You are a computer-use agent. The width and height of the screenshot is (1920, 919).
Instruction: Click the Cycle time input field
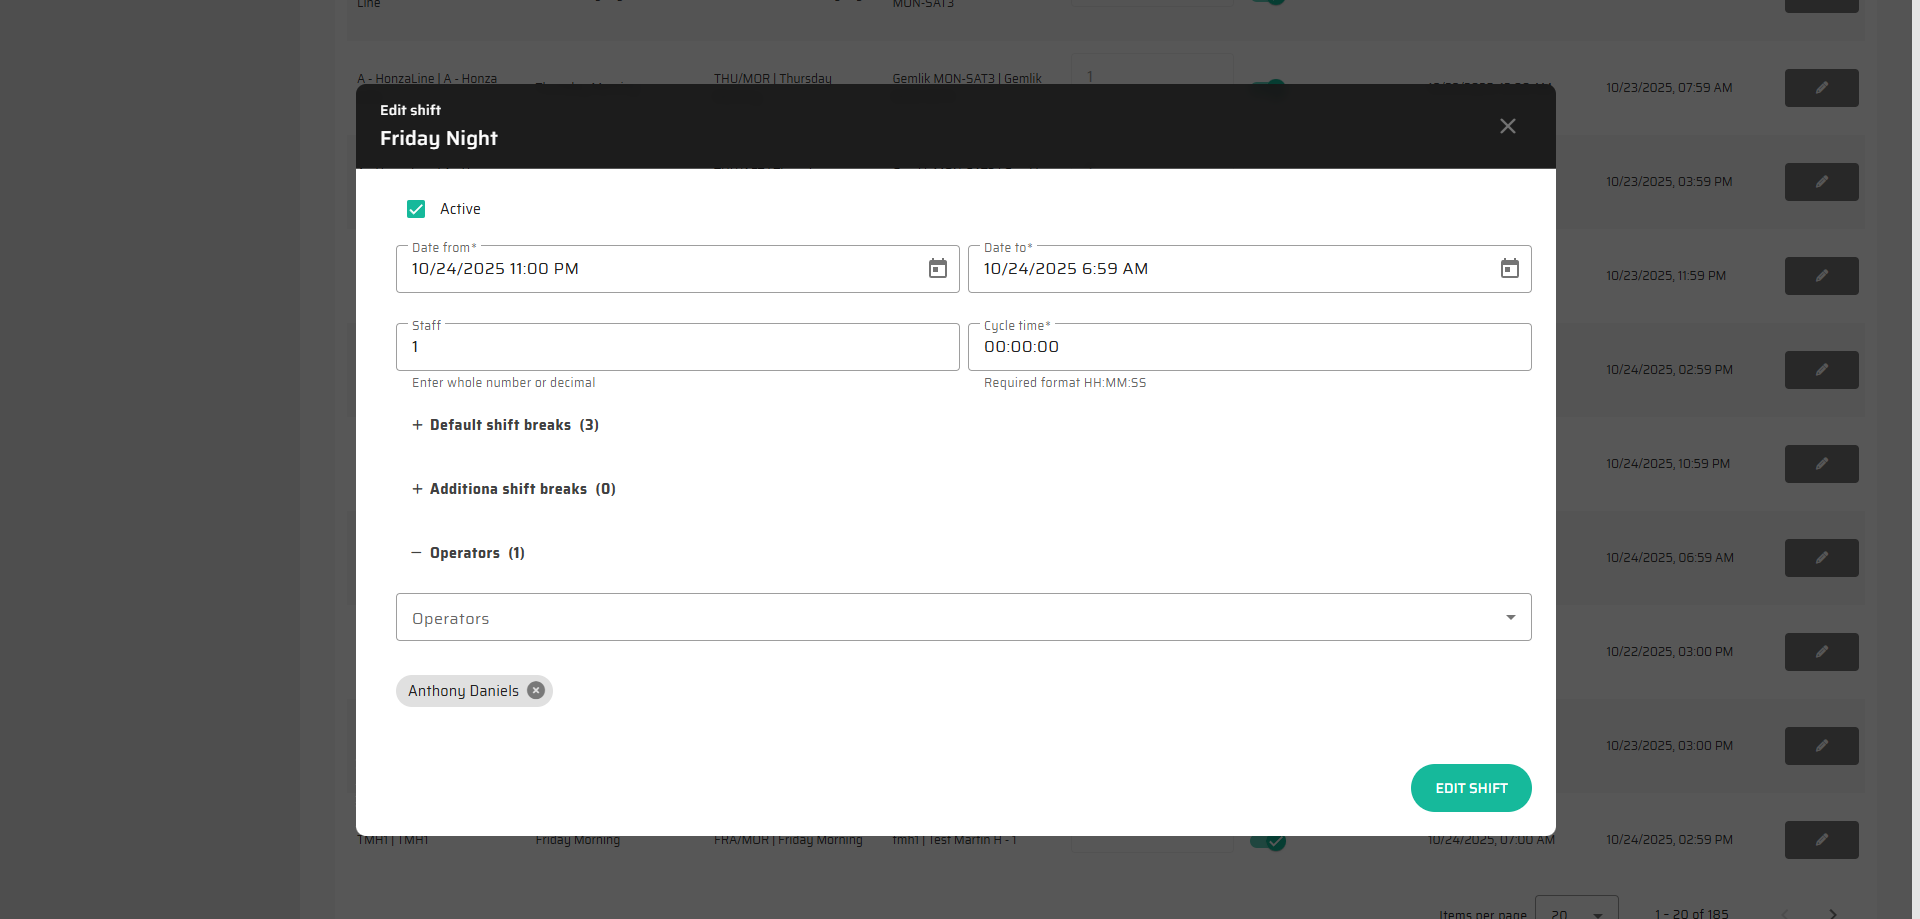1249,347
